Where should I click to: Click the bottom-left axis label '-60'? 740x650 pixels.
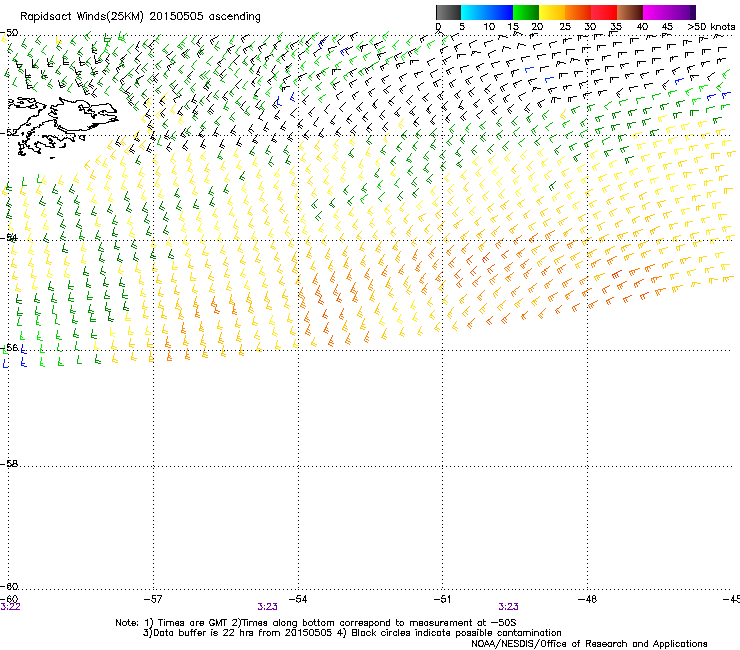click(x=9, y=597)
